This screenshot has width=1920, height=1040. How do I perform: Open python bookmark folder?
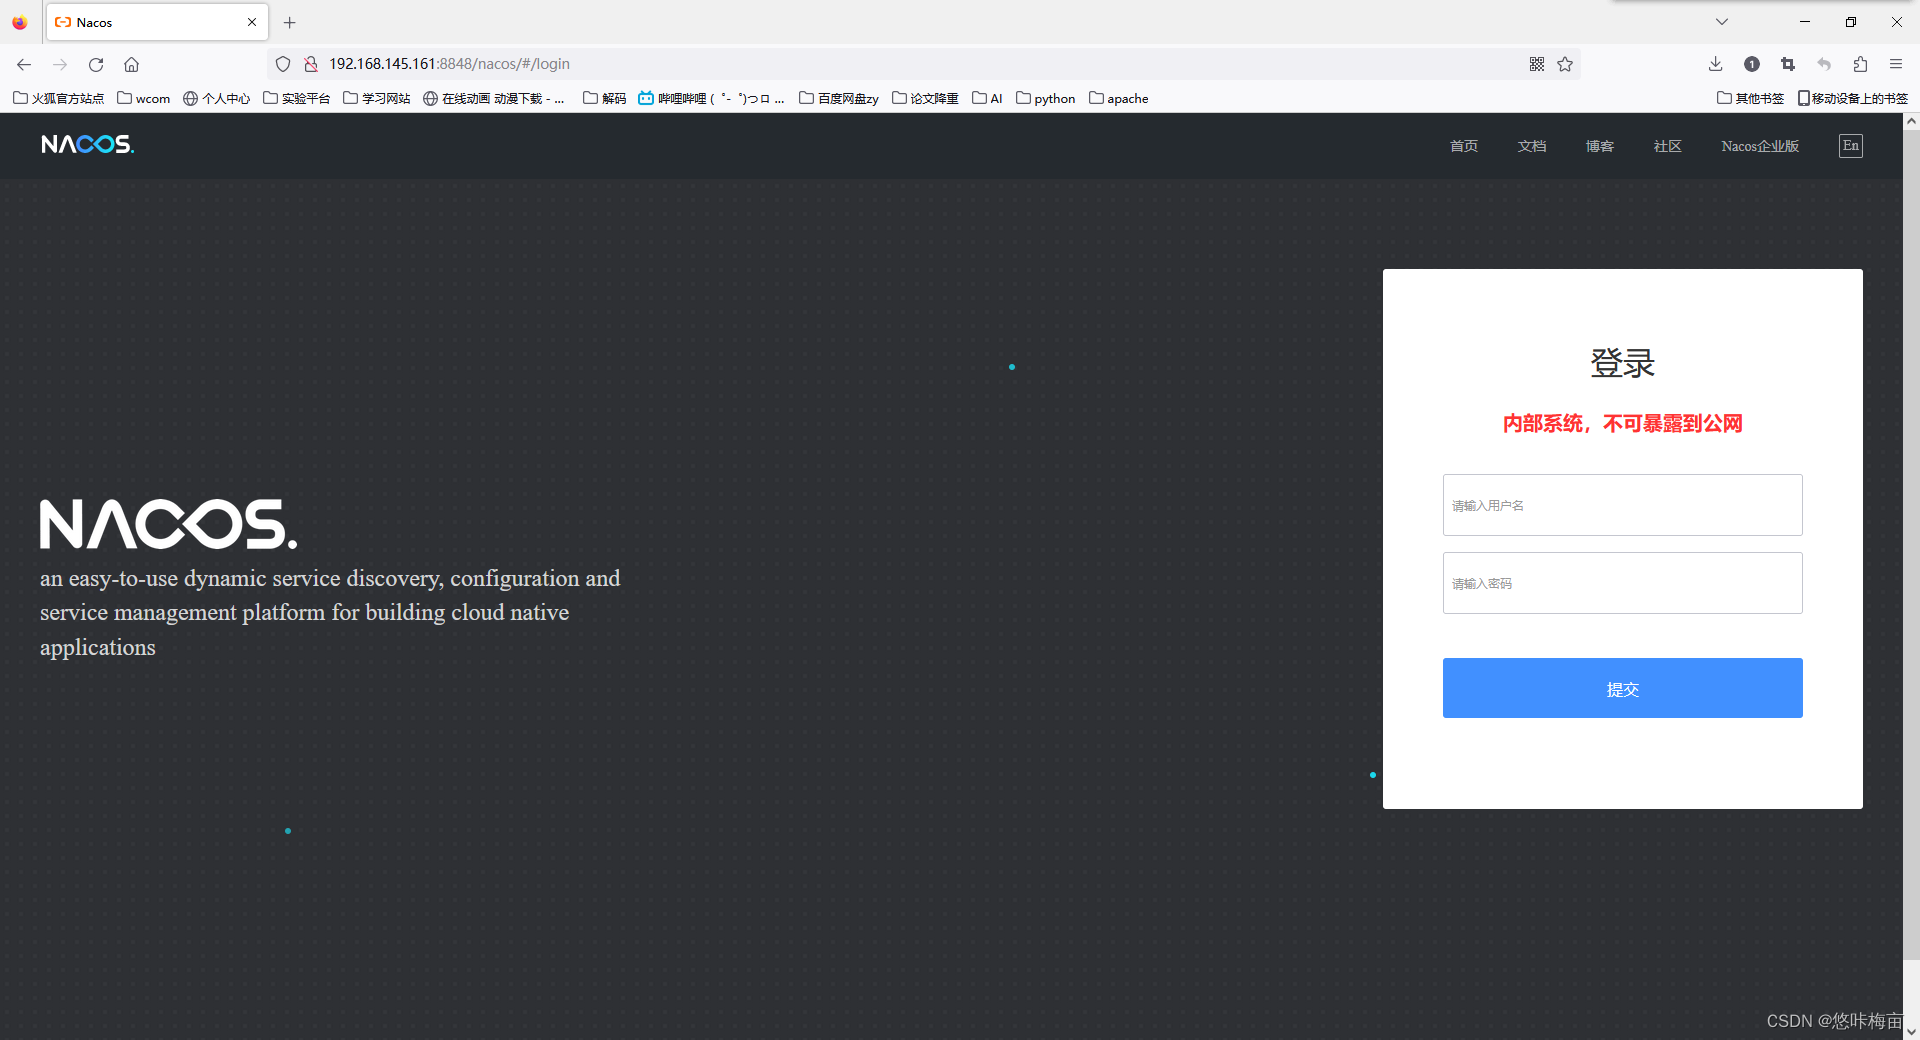click(x=1045, y=98)
